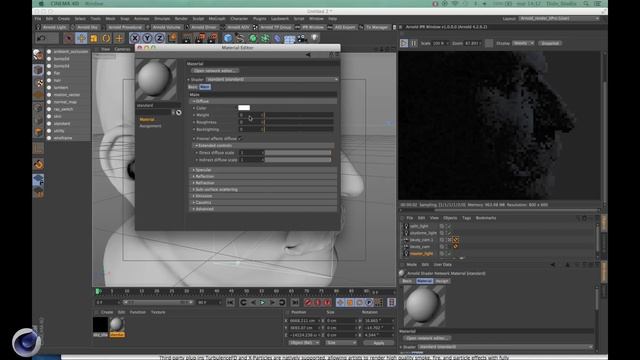
Task: Click the orange coordinate system cube icon
Action: click(172, 38)
